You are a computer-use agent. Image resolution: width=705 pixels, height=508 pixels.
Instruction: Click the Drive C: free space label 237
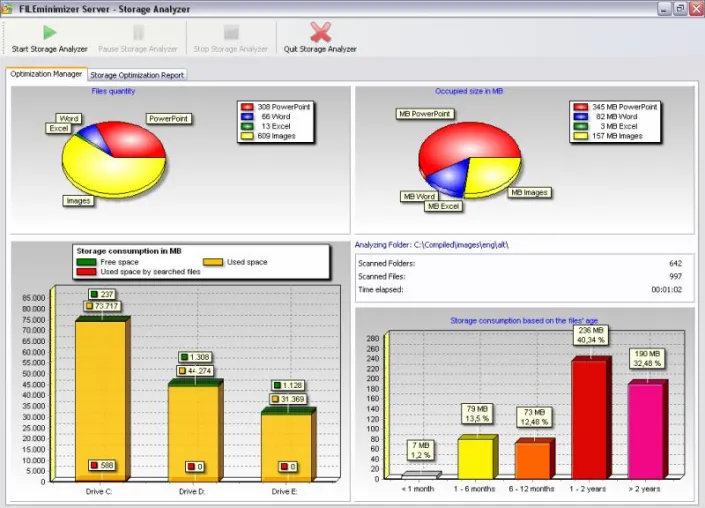click(x=102, y=294)
